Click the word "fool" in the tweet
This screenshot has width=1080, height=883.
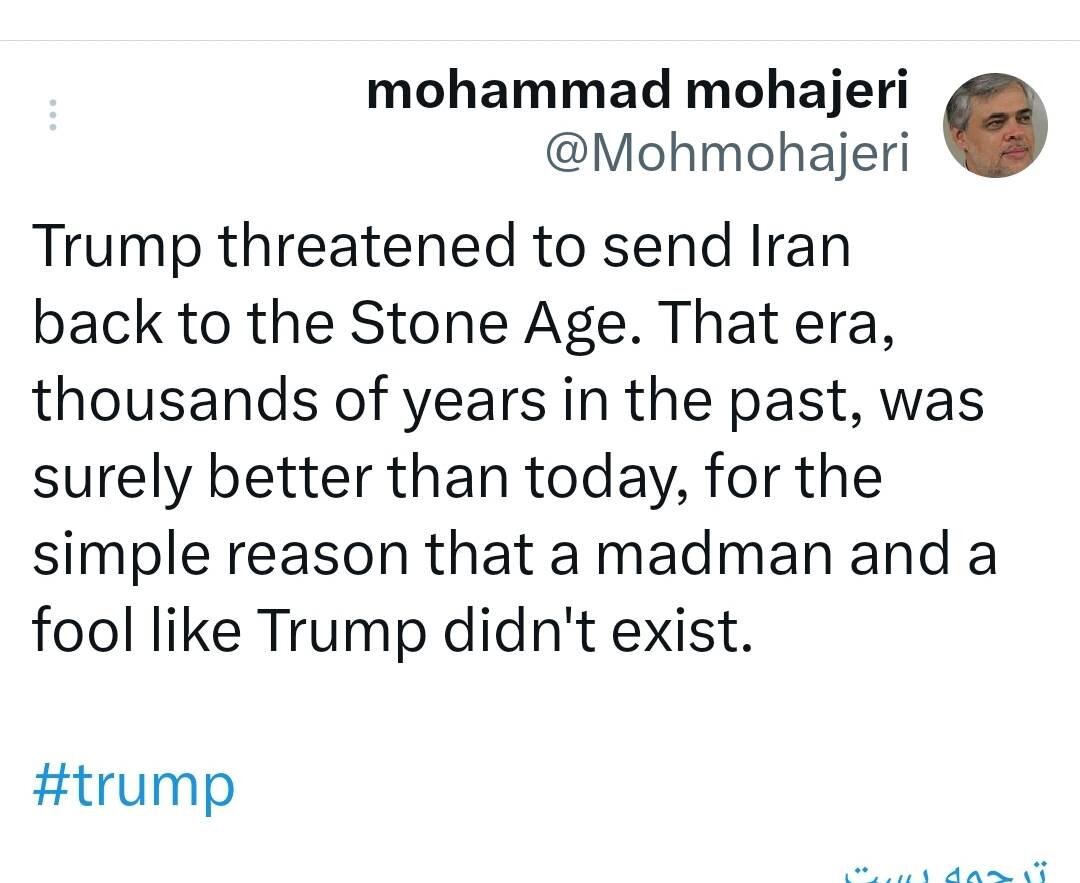coord(74,630)
